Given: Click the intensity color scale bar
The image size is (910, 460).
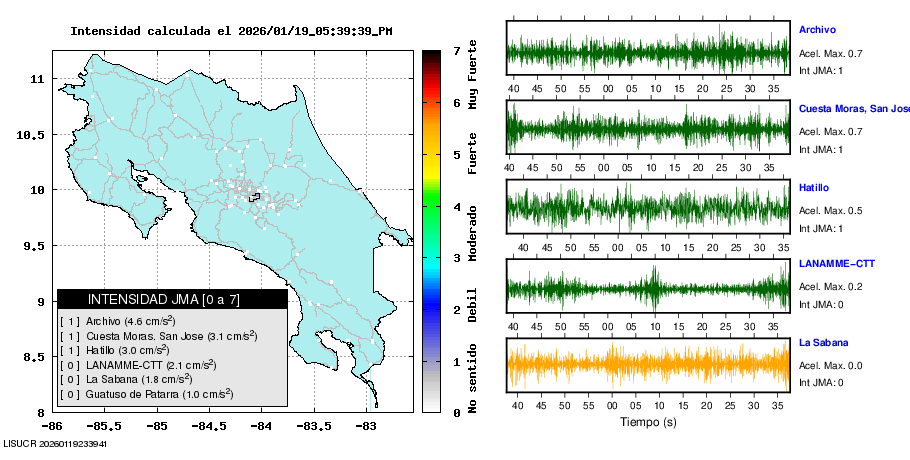Looking at the screenshot, I should pos(431,230).
